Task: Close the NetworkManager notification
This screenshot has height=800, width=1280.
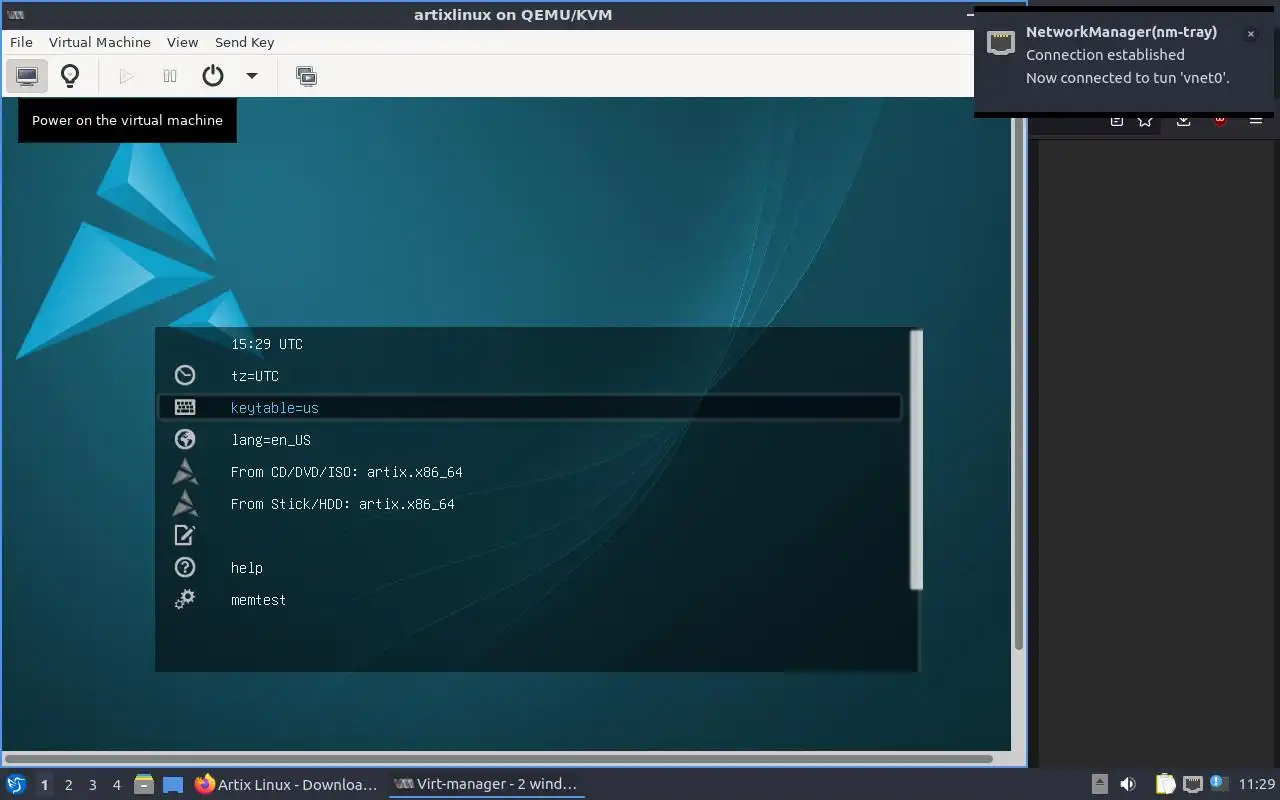Action: (1250, 34)
